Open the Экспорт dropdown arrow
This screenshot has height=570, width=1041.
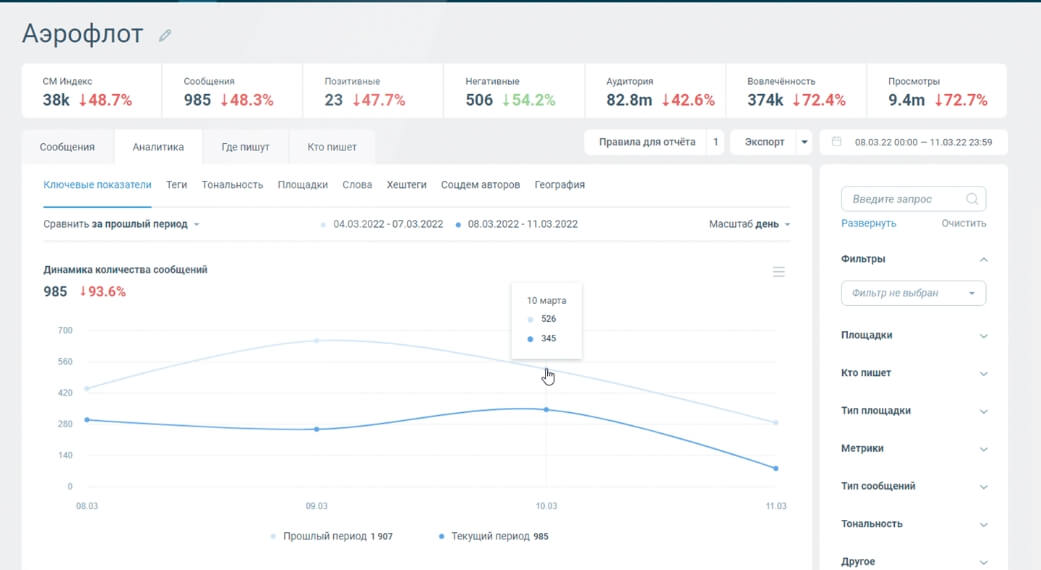[804, 142]
